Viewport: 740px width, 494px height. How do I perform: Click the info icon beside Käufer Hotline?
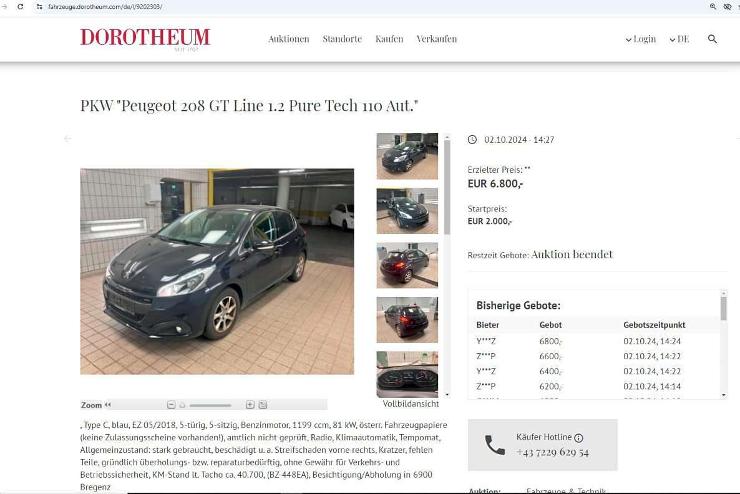coord(579,438)
